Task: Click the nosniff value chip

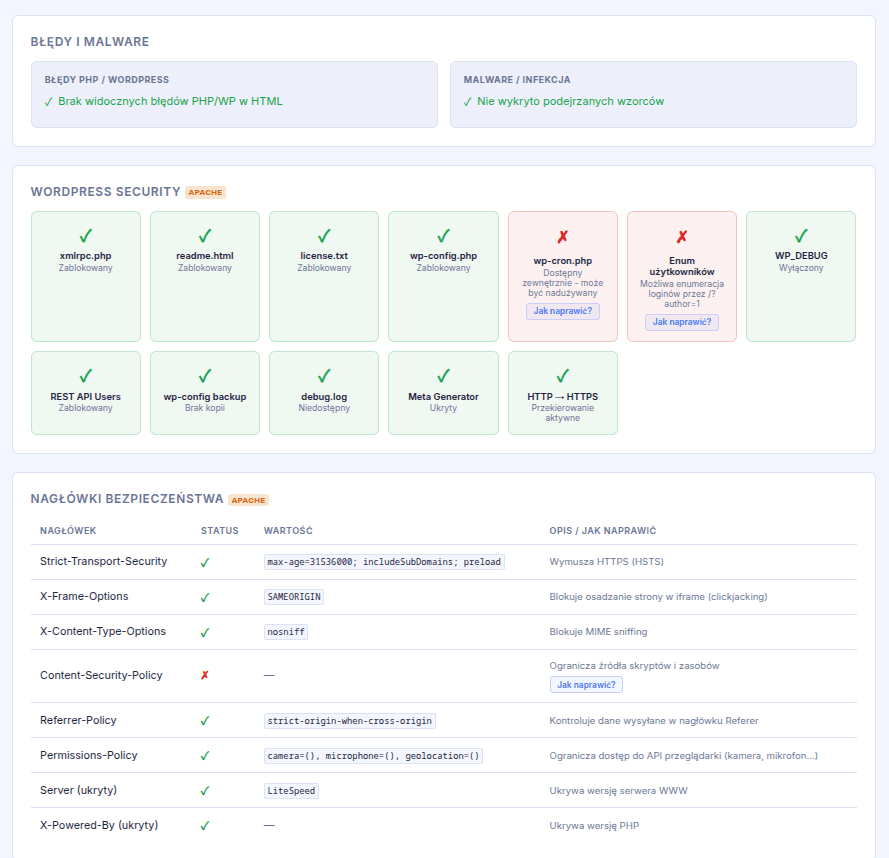Action: point(286,632)
